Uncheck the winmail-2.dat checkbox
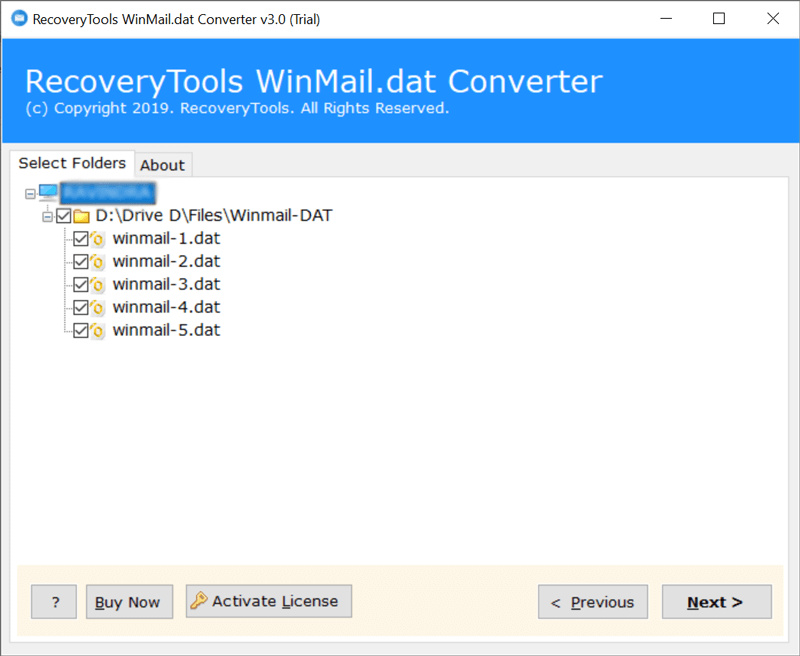800x656 pixels. (81, 262)
